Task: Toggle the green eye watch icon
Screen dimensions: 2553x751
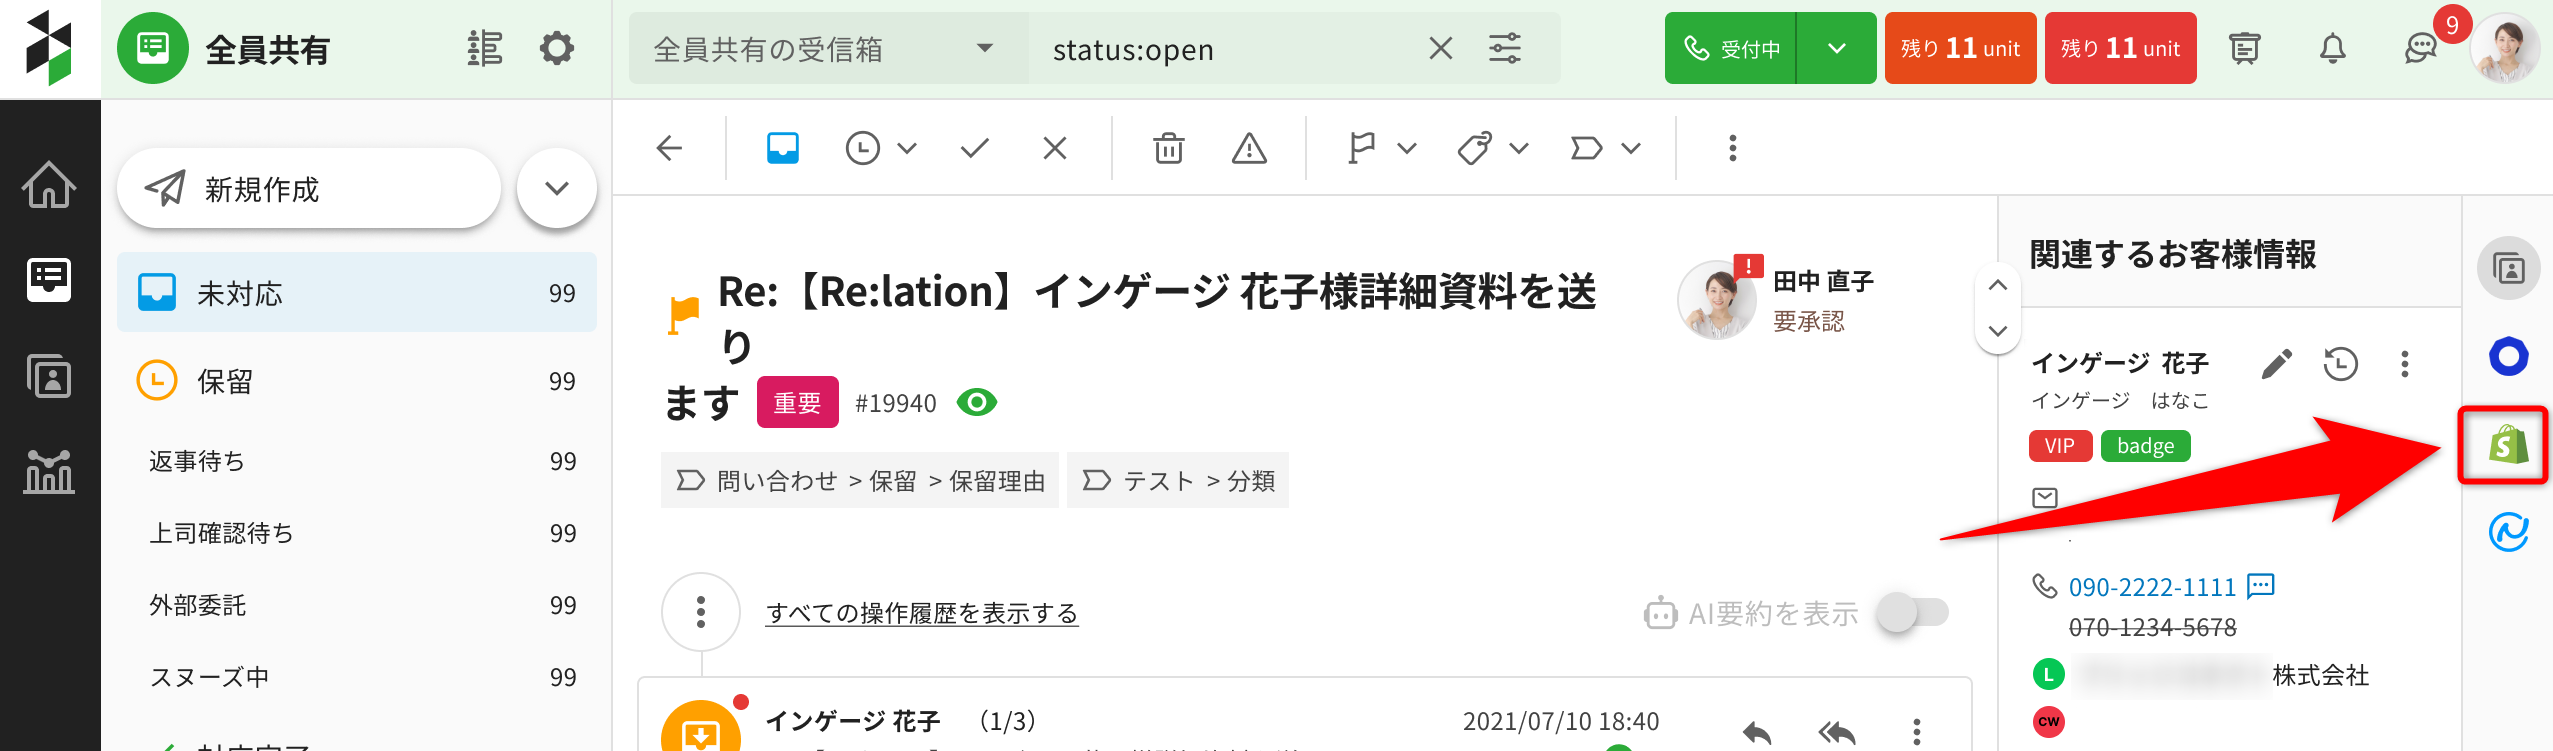Action: coord(976,402)
